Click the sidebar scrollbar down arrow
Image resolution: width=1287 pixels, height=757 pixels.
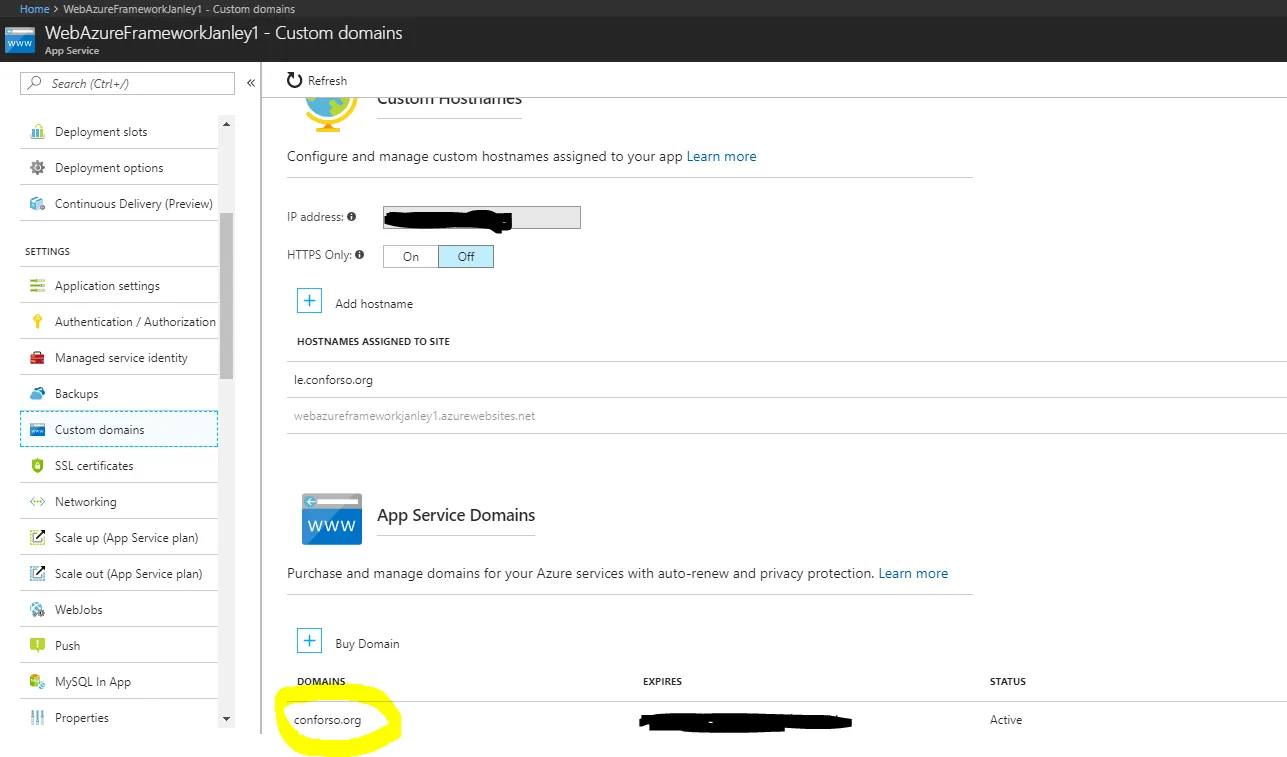pos(226,719)
